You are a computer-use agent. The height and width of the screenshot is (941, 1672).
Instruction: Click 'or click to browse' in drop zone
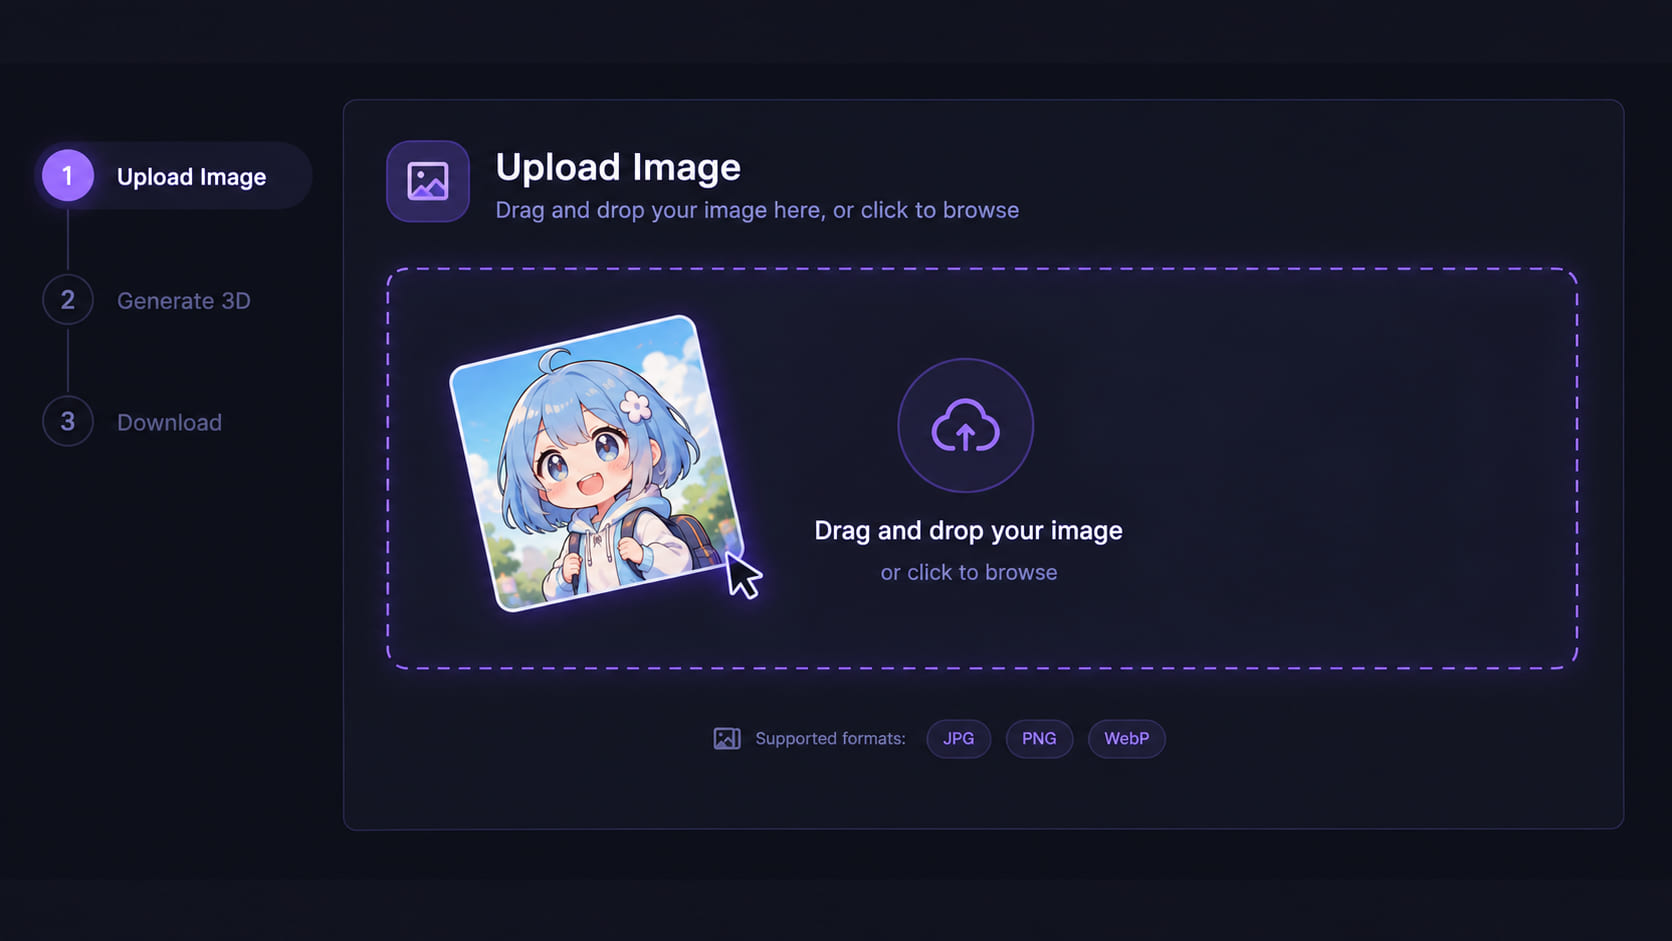click(x=968, y=573)
